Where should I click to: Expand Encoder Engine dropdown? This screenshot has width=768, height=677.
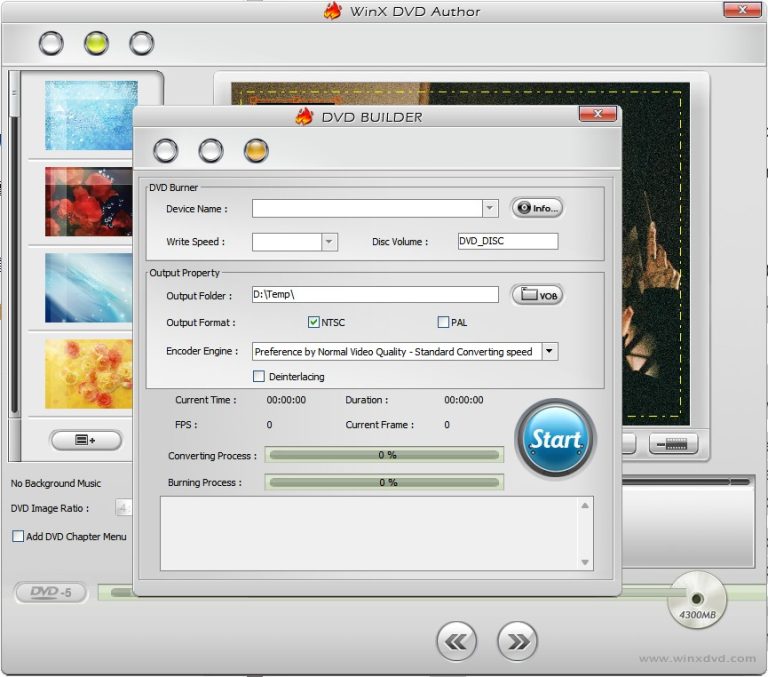(550, 351)
